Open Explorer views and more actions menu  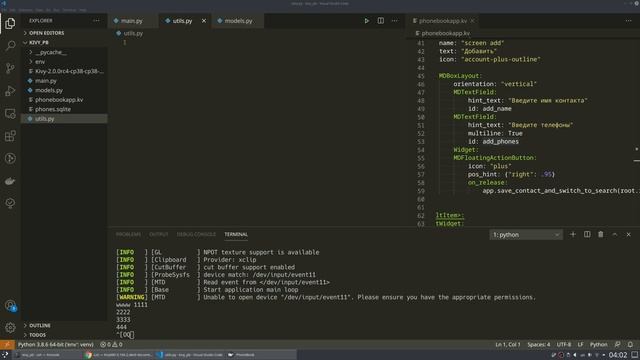point(96,20)
